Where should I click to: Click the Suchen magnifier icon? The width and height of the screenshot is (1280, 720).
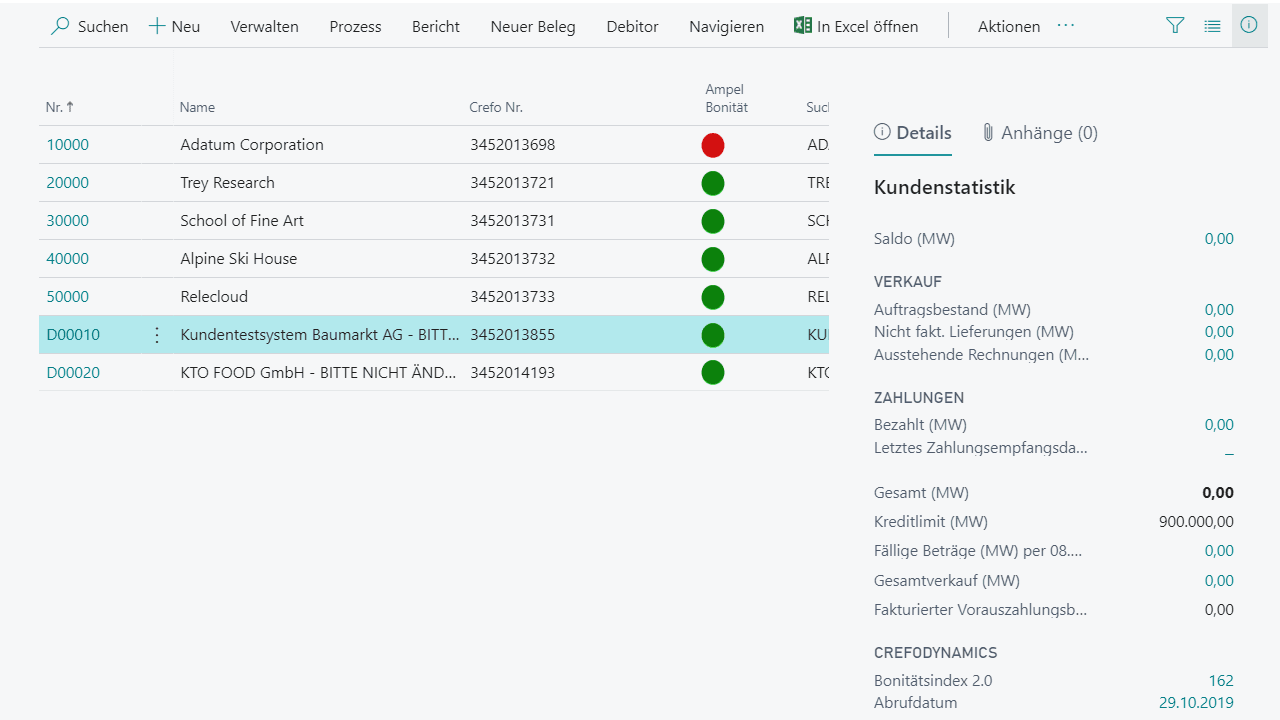(x=60, y=26)
